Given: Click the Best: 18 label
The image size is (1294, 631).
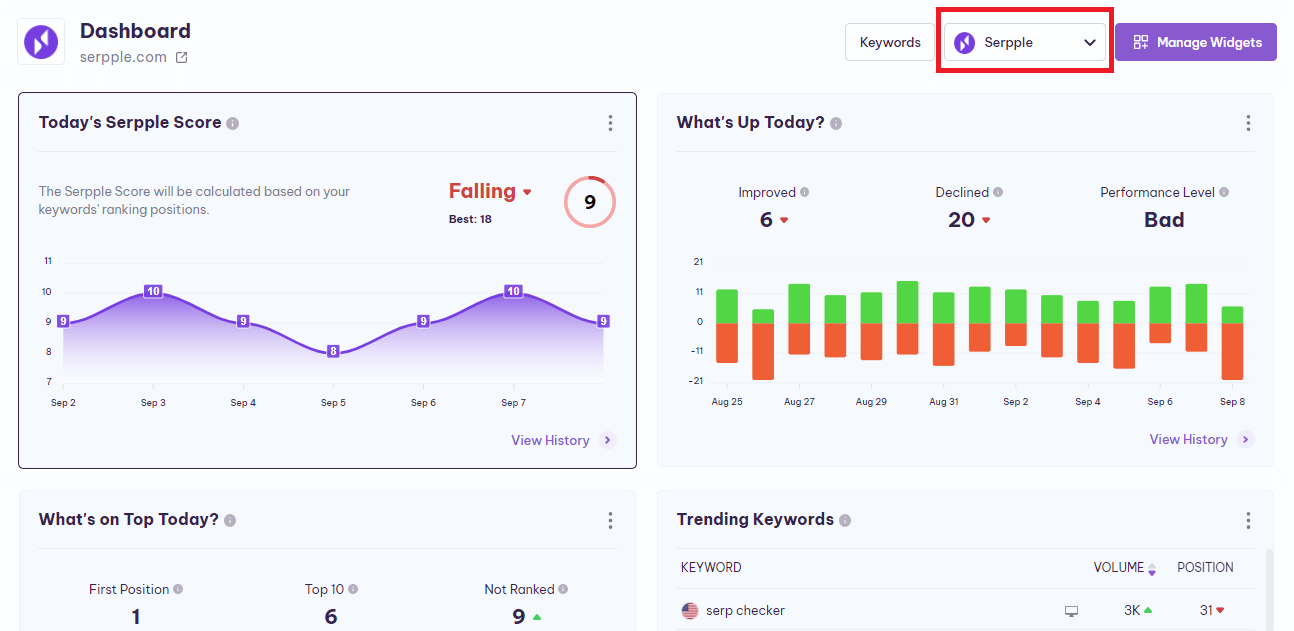Looking at the screenshot, I should click(470, 219).
